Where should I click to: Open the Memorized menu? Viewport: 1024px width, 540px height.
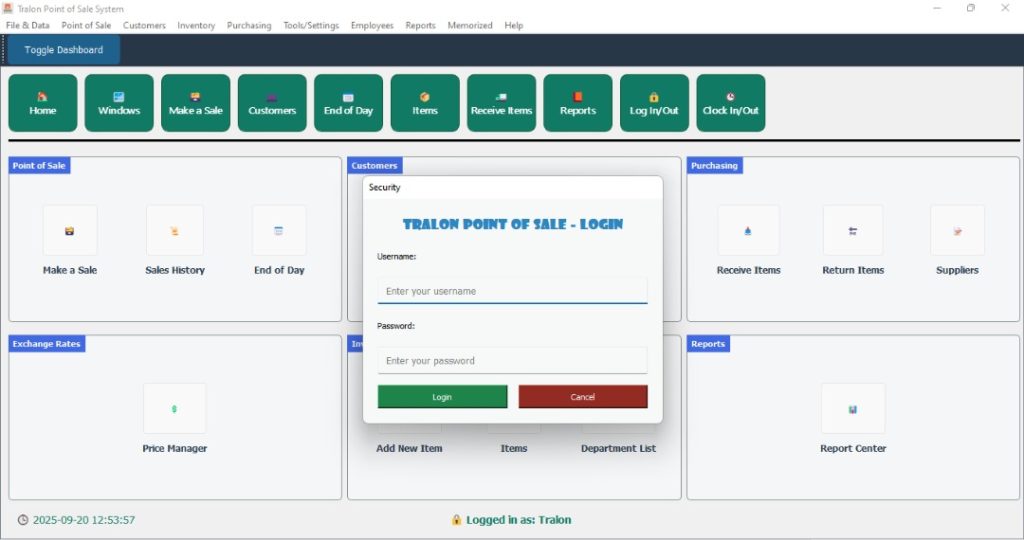pyautogui.click(x=470, y=25)
